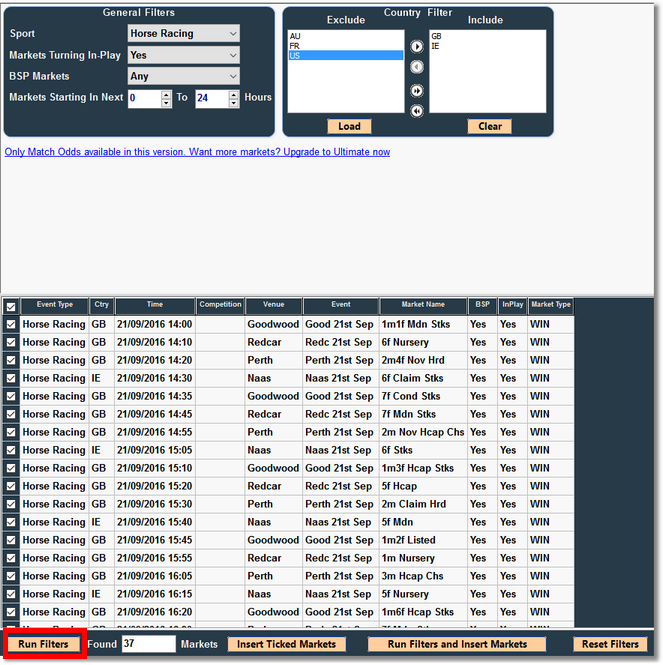Click Insert Ticked Markets button
This screenshot has height=665, width=663.
286,644
